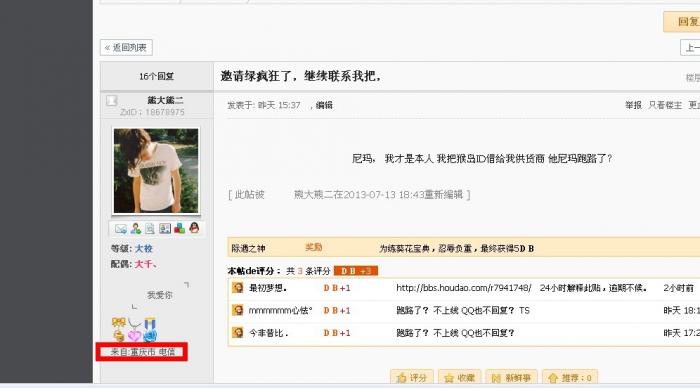Click the 评分 thumbs-up button
Screen dimensions: 700x388
click(x=412, y=377)
